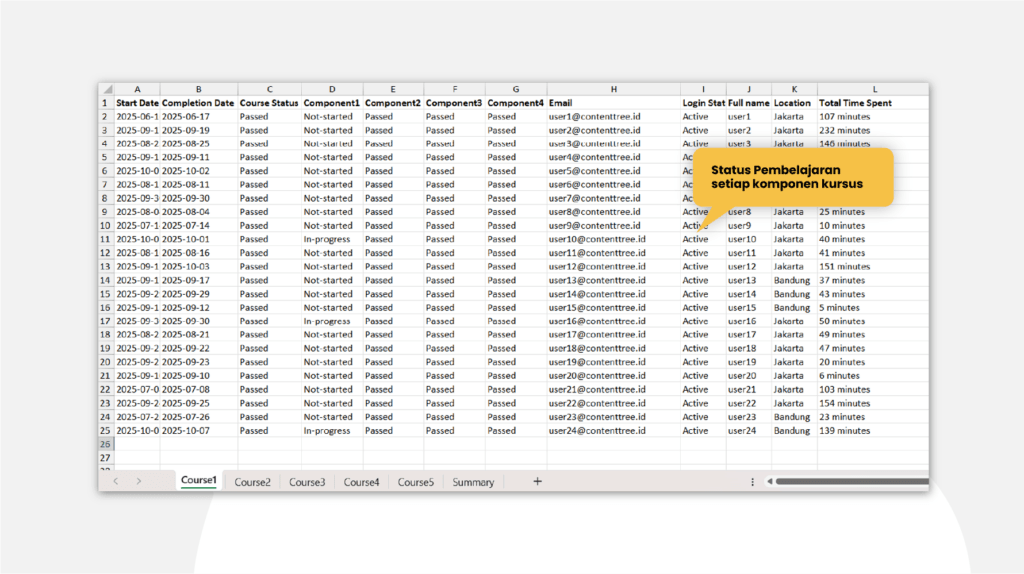
Task: Select the '5 minutes' cell
Action: [873, 308]
